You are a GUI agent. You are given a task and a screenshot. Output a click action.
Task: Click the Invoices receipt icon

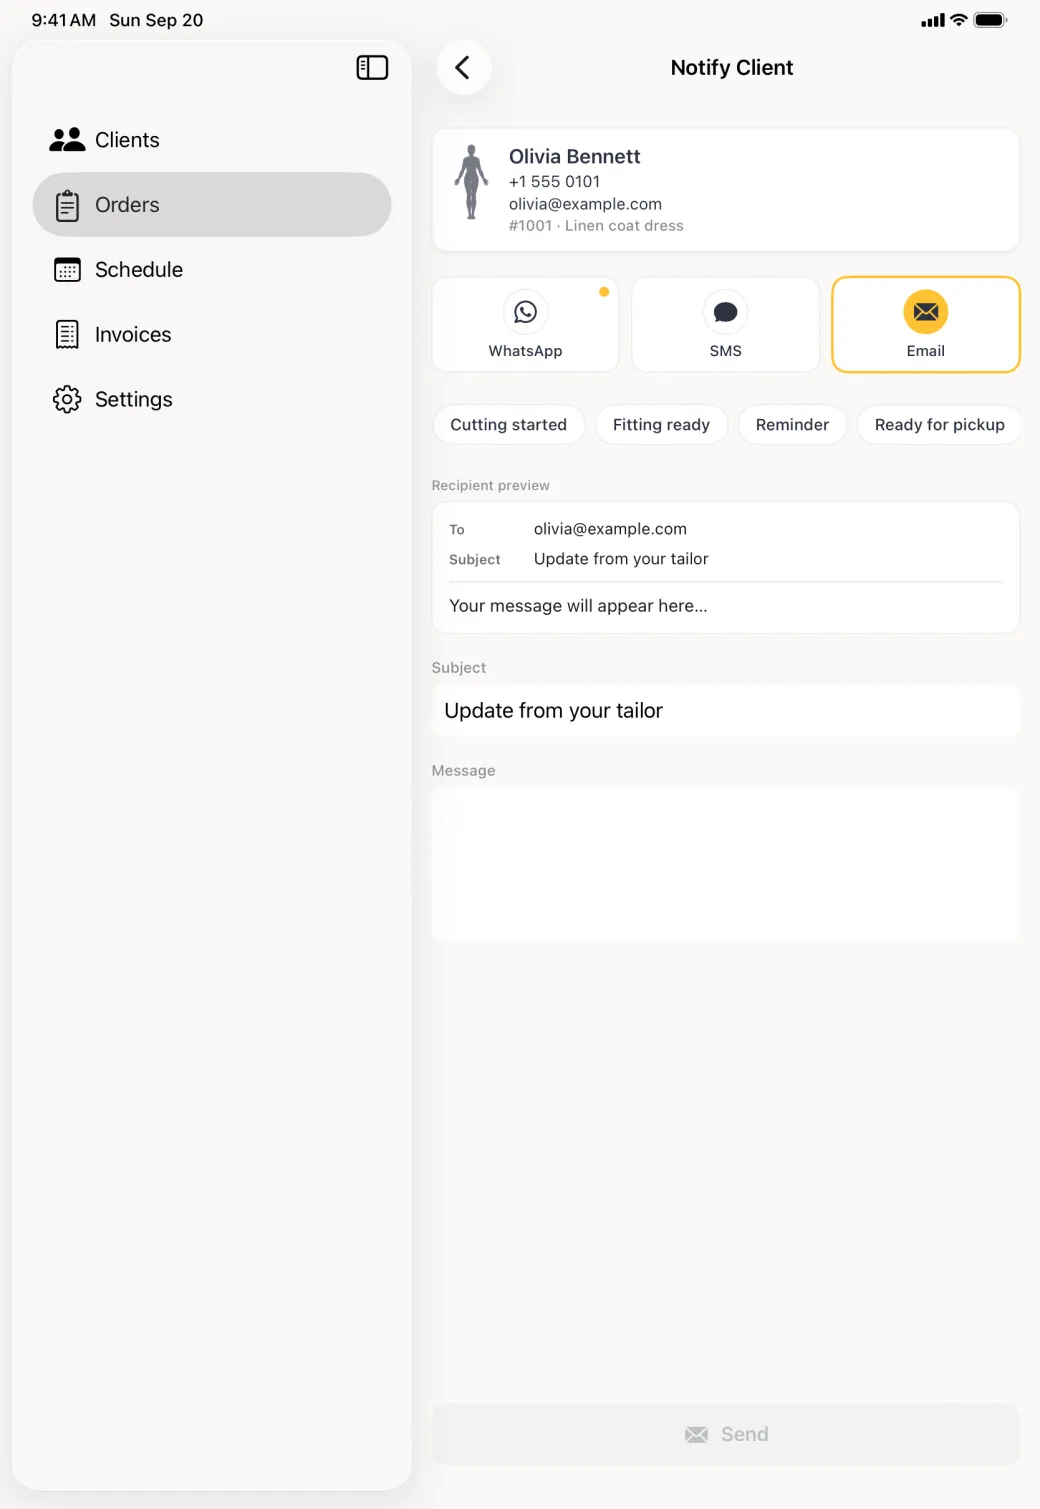[x=67, y=335]
